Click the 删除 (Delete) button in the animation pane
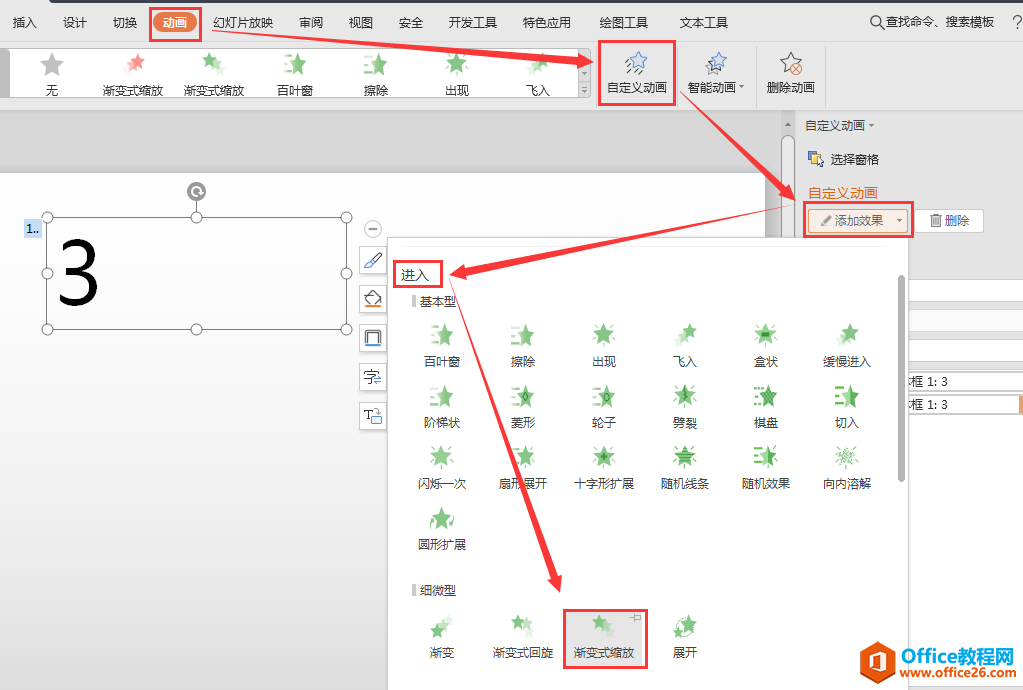This screenshot has width=1023, height=690. tap(951, 220)
